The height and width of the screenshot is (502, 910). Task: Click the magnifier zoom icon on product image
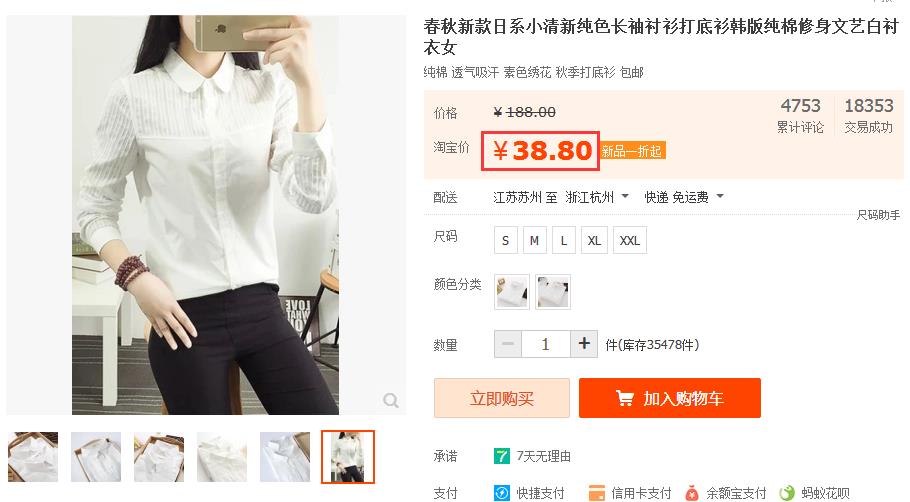coord(391,400)
